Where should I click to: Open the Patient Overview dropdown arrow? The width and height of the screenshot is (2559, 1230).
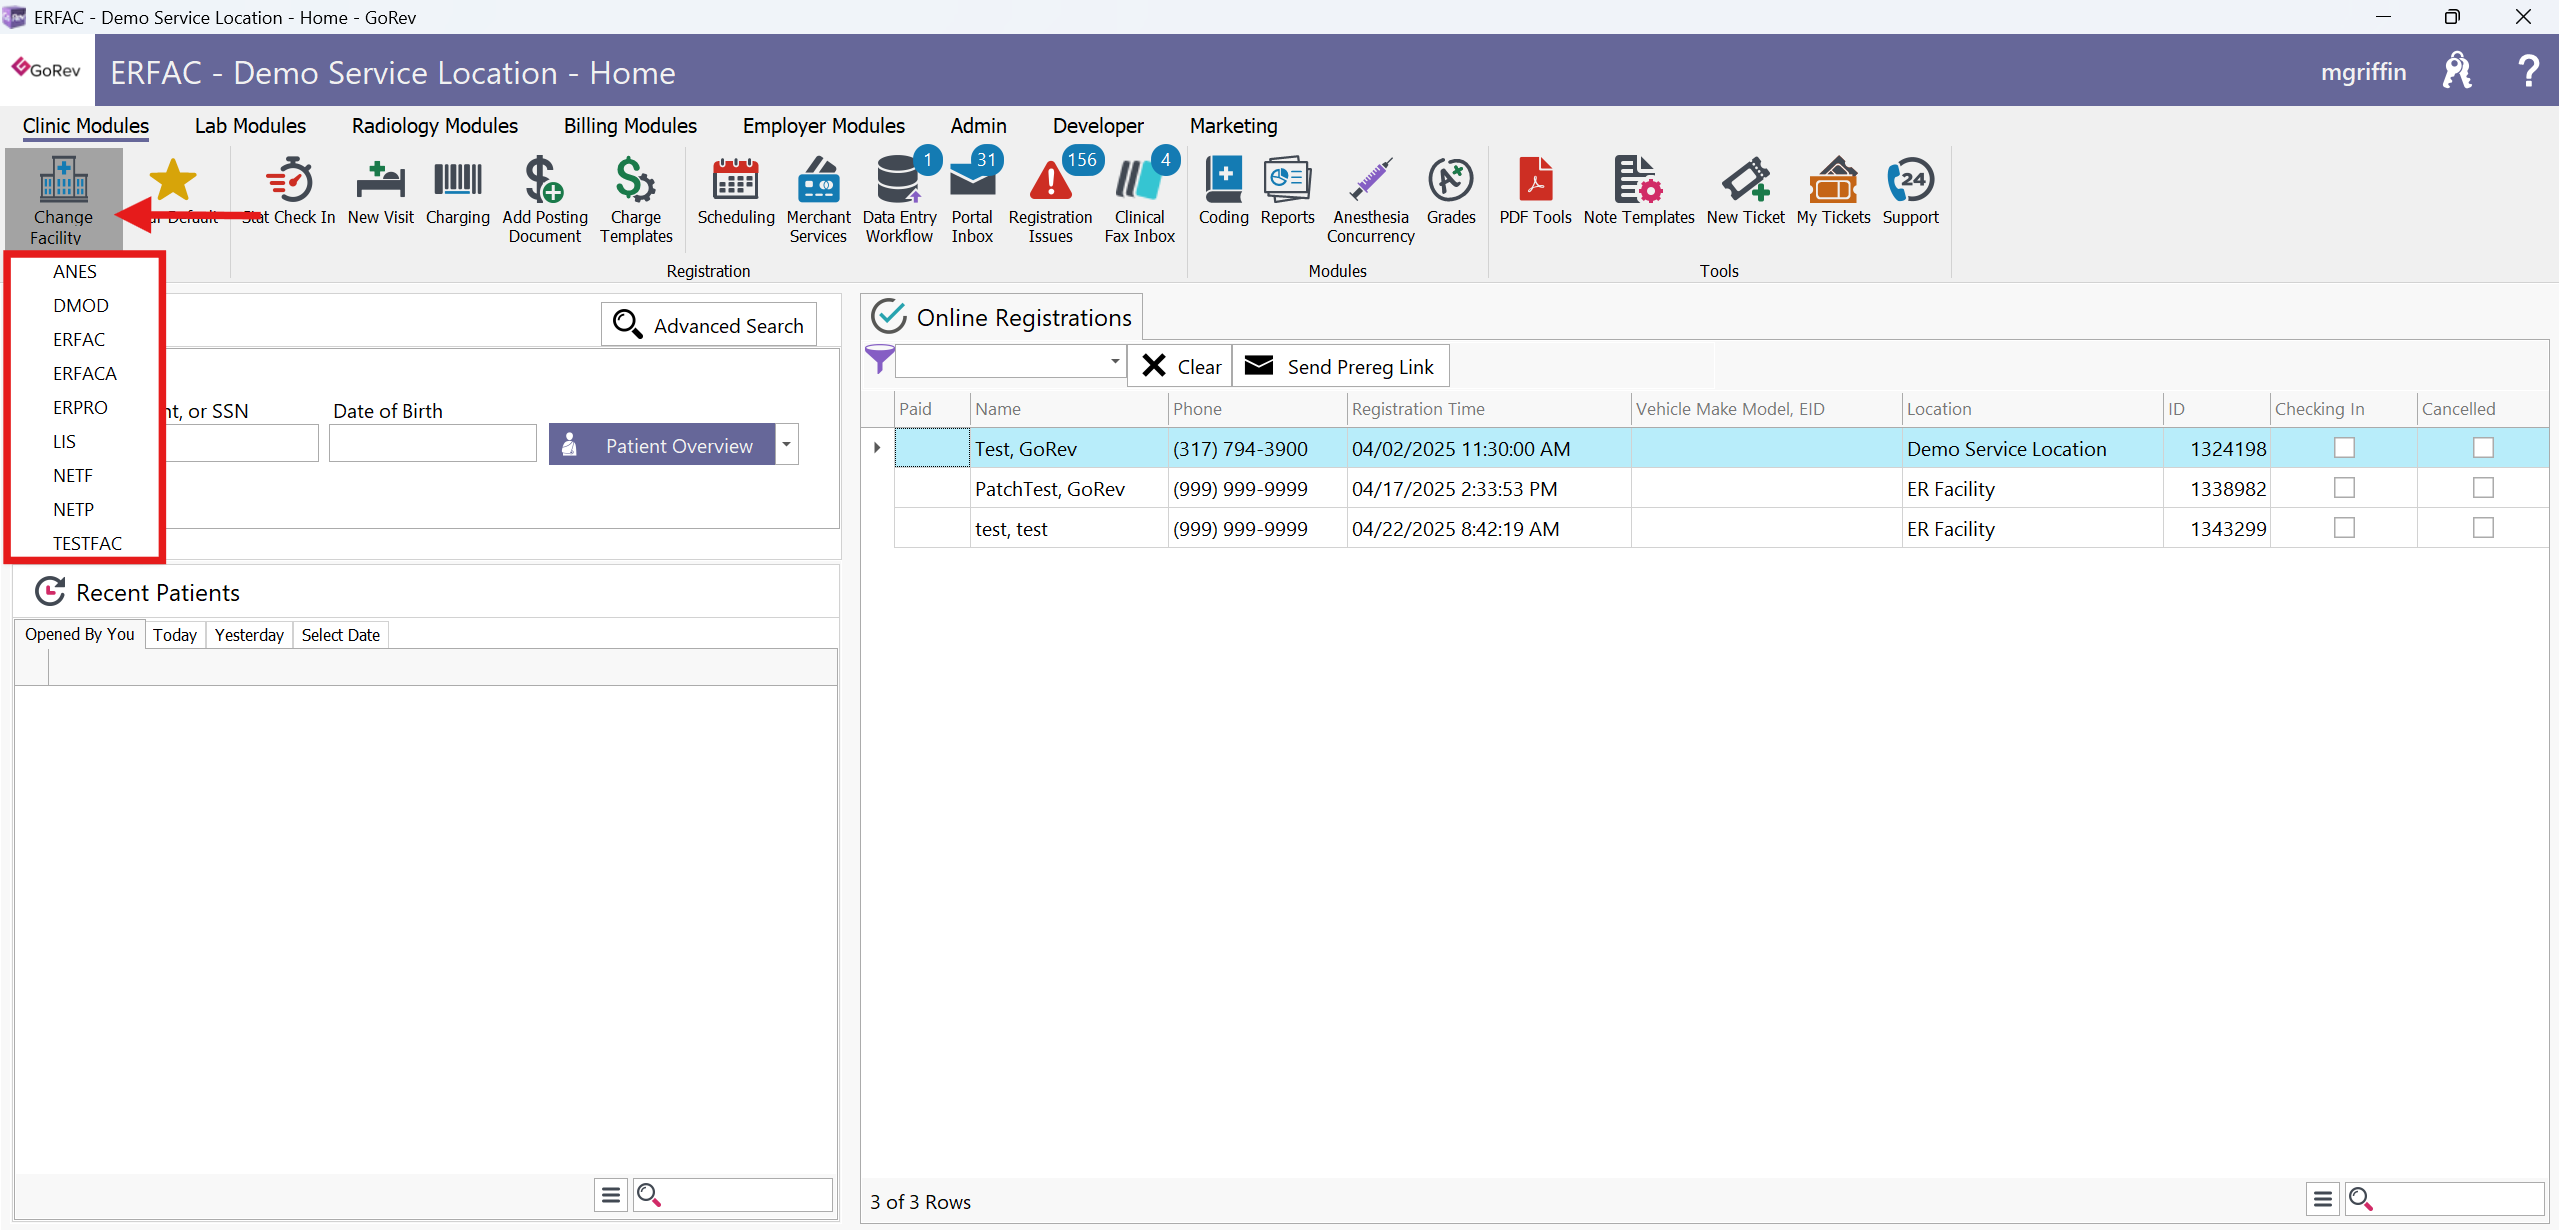click(x=787, y=444)
